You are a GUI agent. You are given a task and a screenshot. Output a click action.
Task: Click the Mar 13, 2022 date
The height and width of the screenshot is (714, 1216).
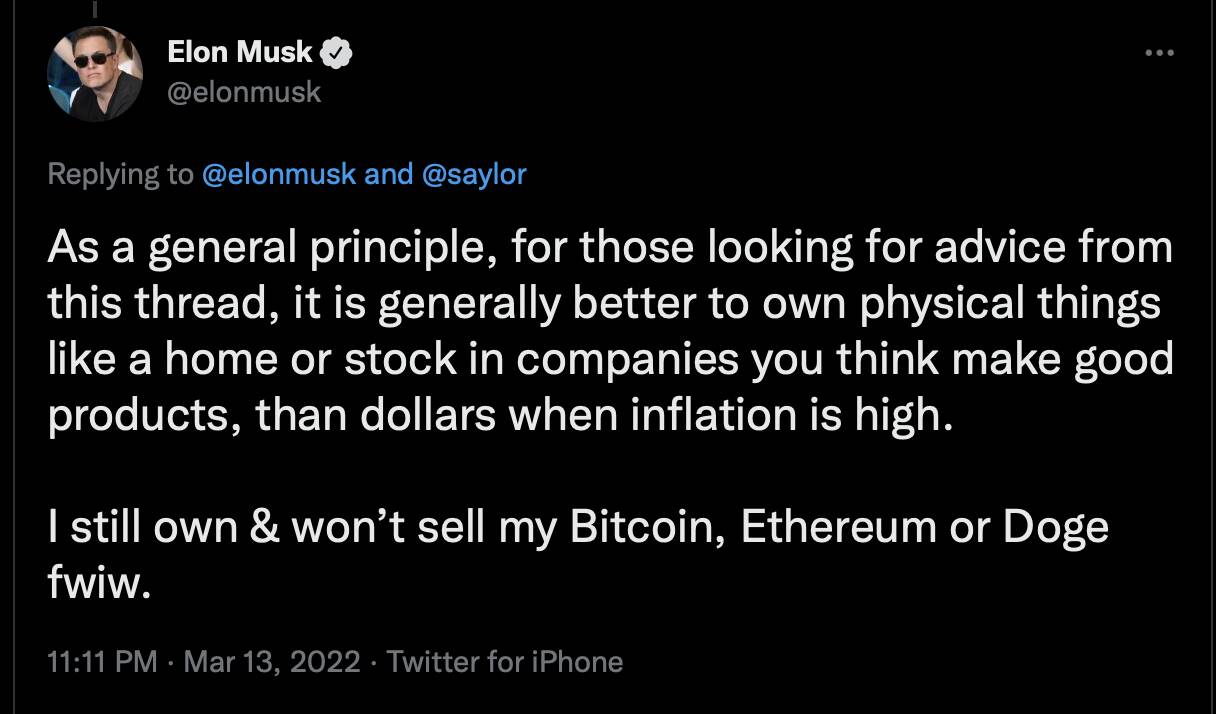tap(273, 661)
